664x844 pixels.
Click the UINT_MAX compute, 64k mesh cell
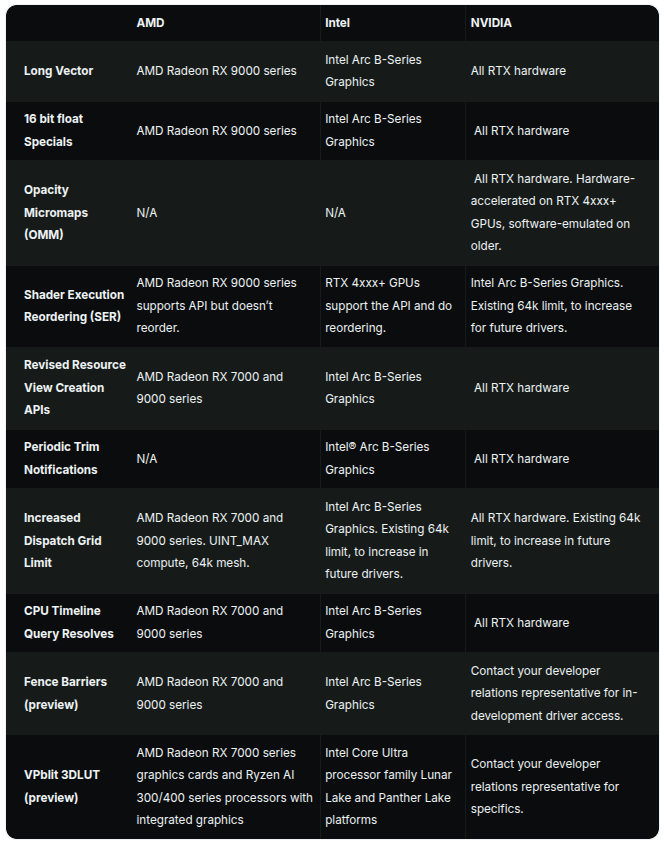point(210,540)
